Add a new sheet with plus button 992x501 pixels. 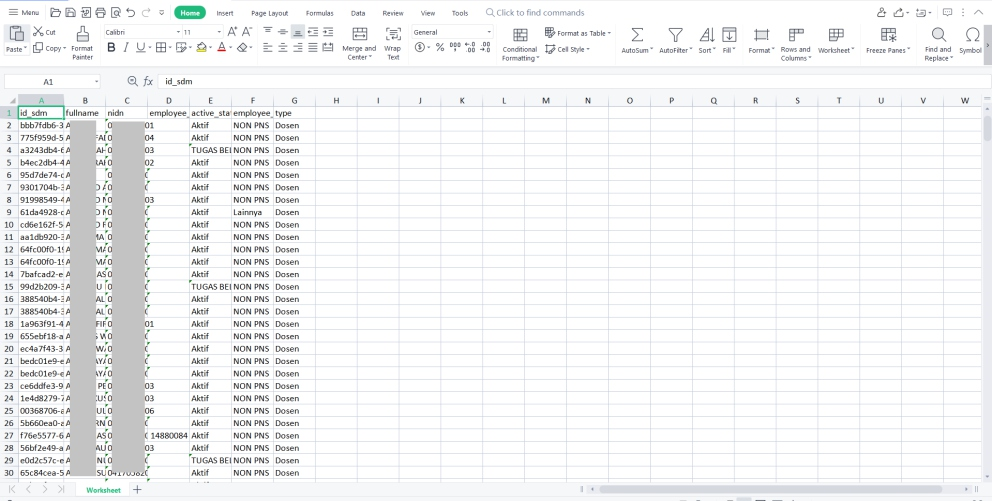pos(138,490)
